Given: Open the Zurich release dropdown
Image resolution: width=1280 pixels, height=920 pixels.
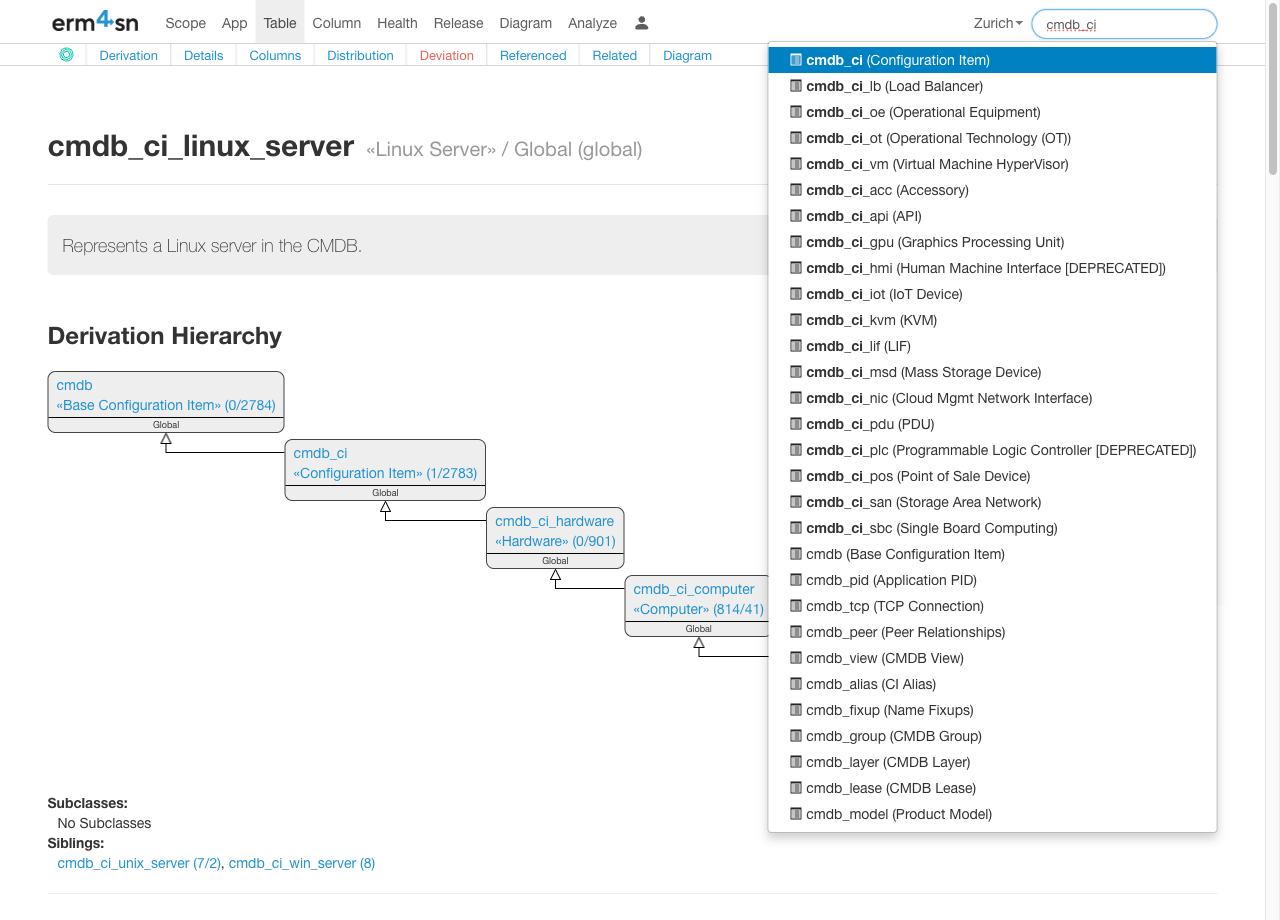Looking at the screenshot, I should [997, 23].
